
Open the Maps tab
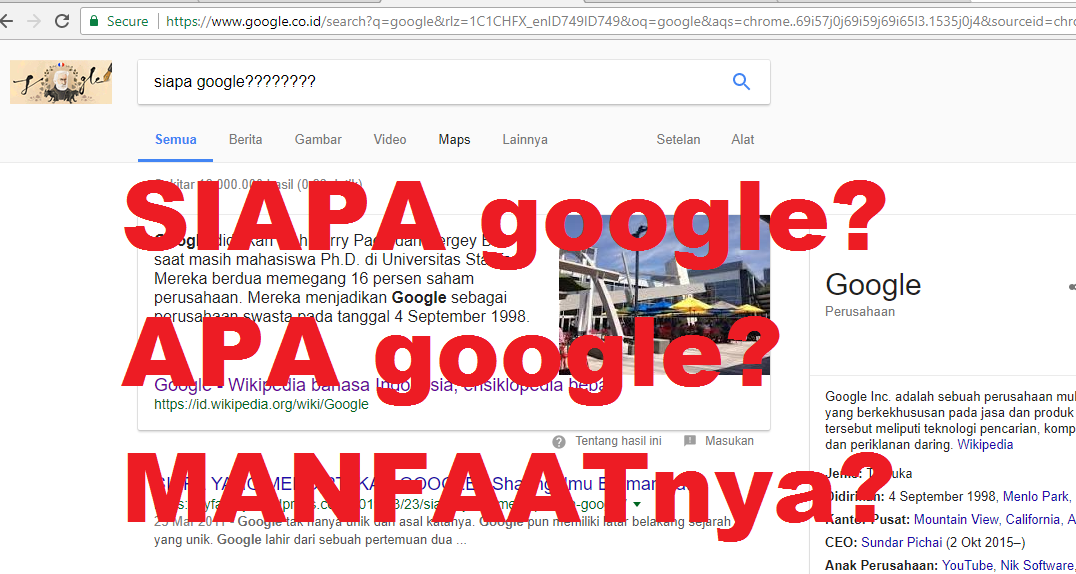pos(454,139)
